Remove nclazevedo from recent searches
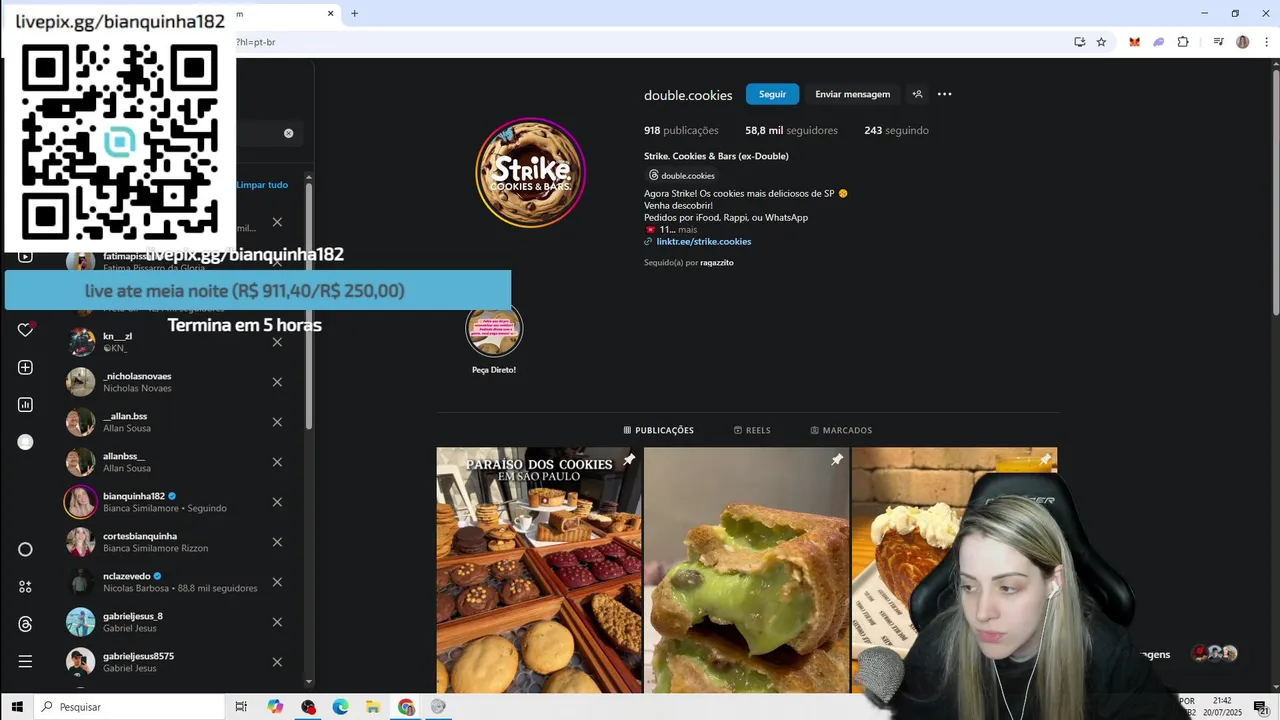This screenshot has width=1280, height=720. (x=277, y=582)
